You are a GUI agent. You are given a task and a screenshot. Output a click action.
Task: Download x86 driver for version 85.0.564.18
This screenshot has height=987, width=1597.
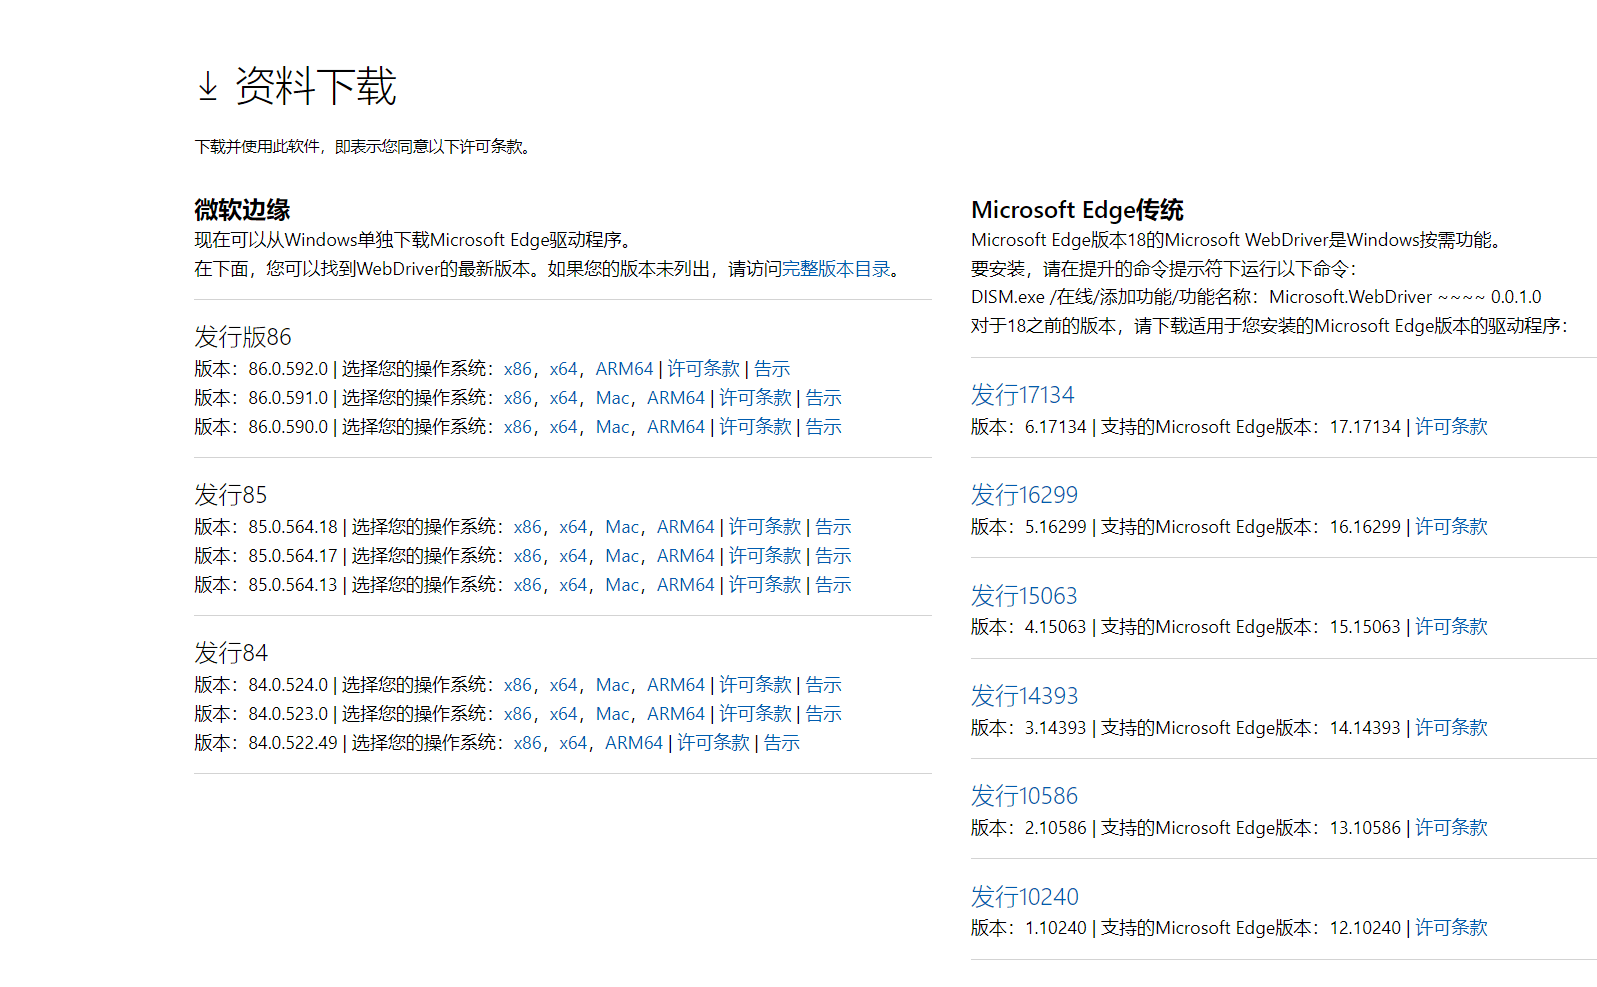(528, 527)
